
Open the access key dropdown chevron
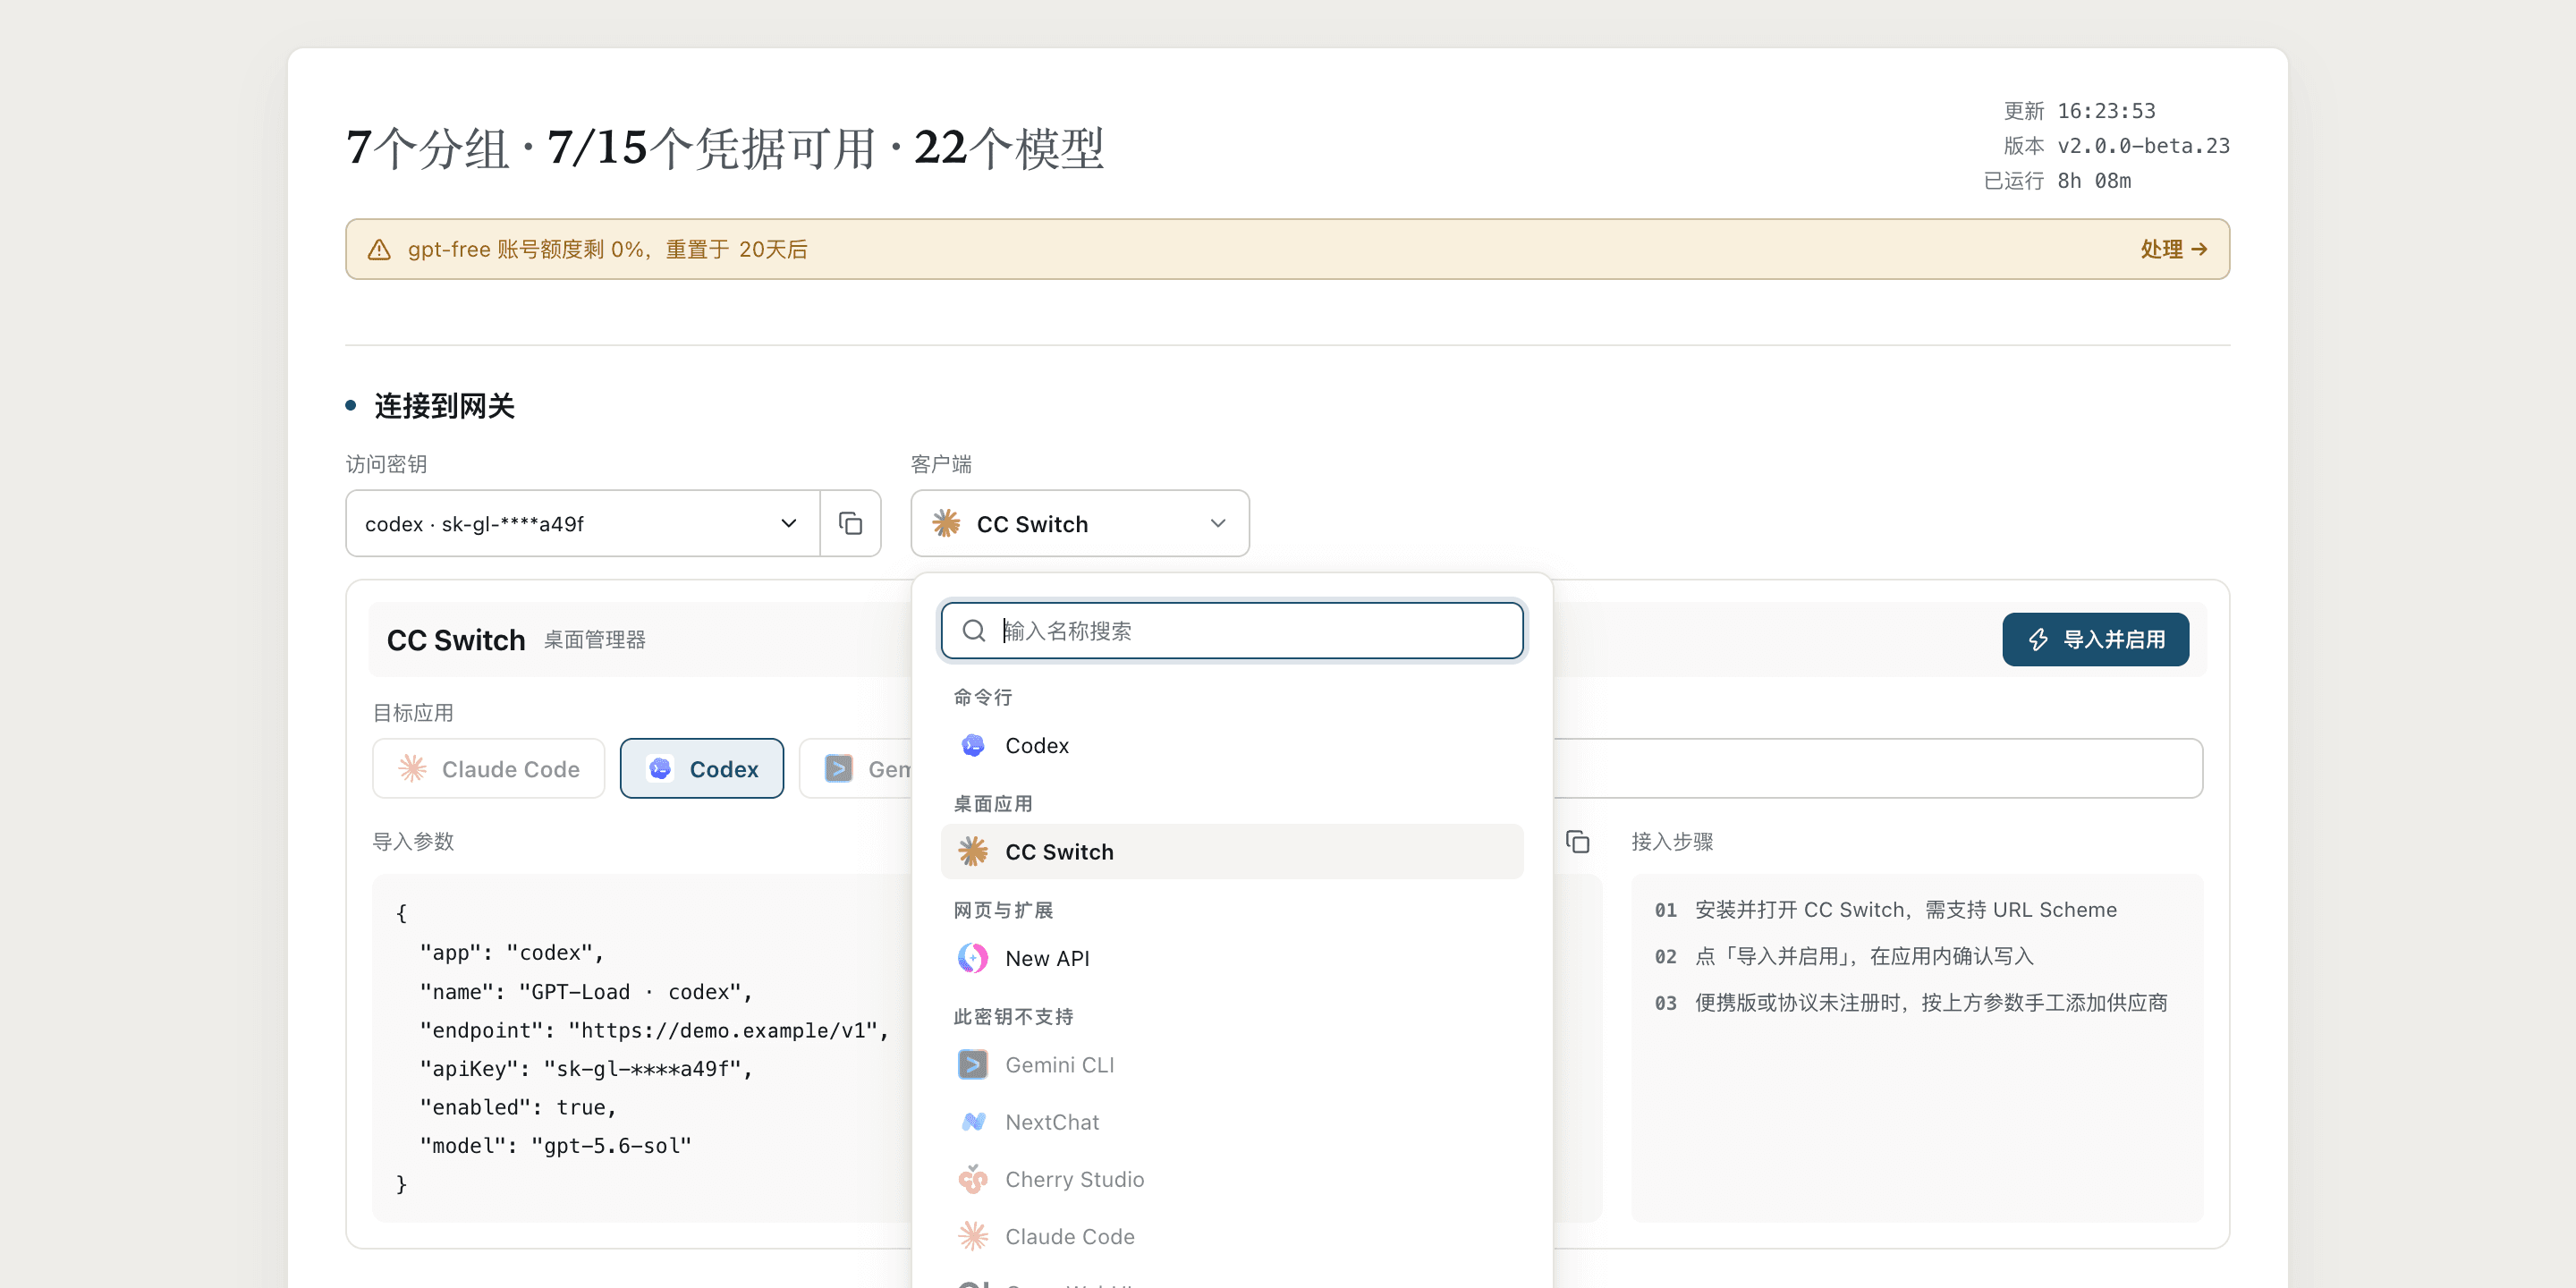point(788,523)
